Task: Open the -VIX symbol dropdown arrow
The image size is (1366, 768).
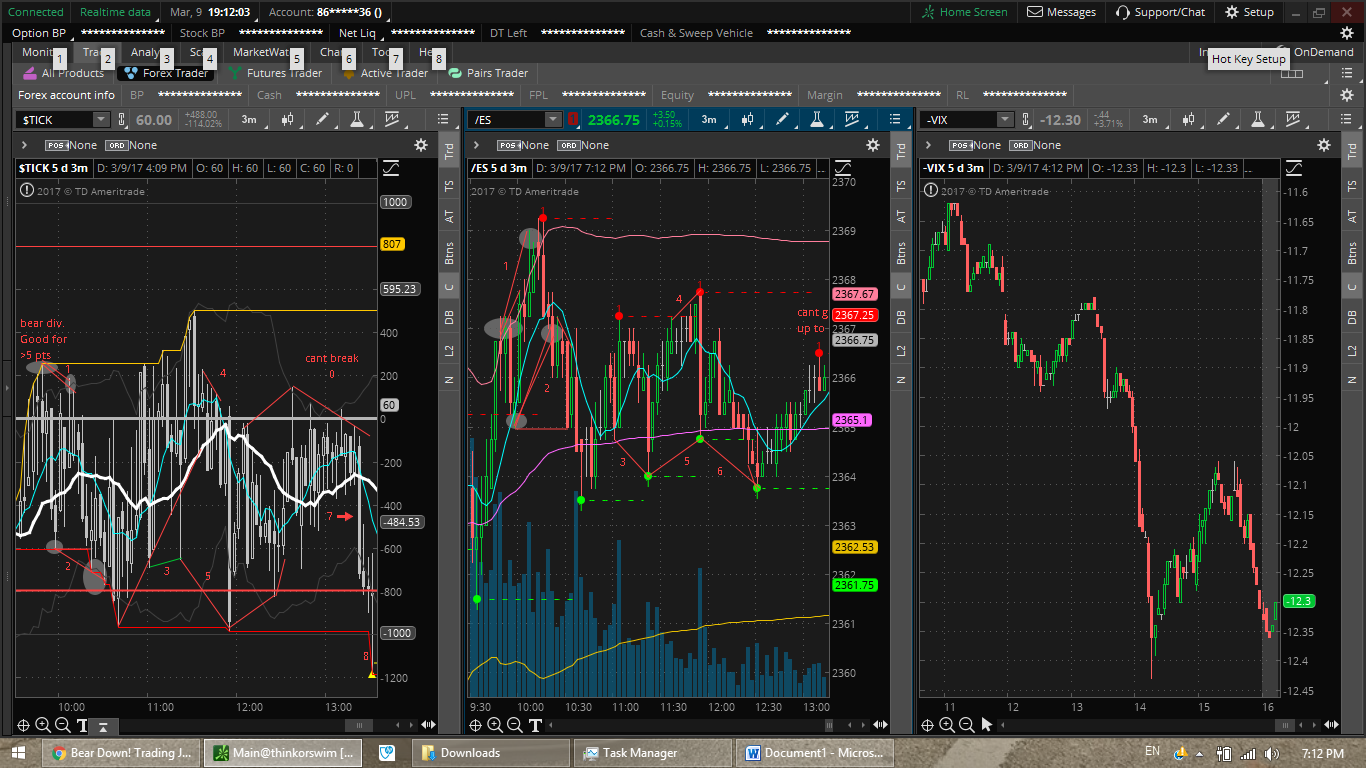Action: pos(1004,120)
